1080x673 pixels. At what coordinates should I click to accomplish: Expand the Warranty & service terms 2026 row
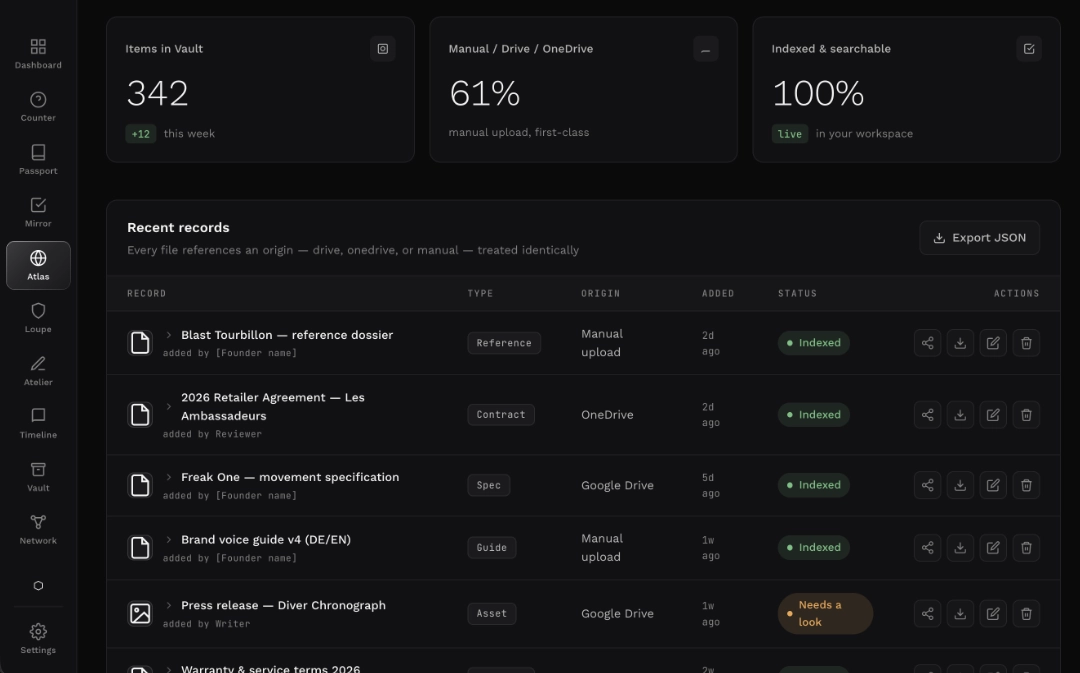pos(169,669)
